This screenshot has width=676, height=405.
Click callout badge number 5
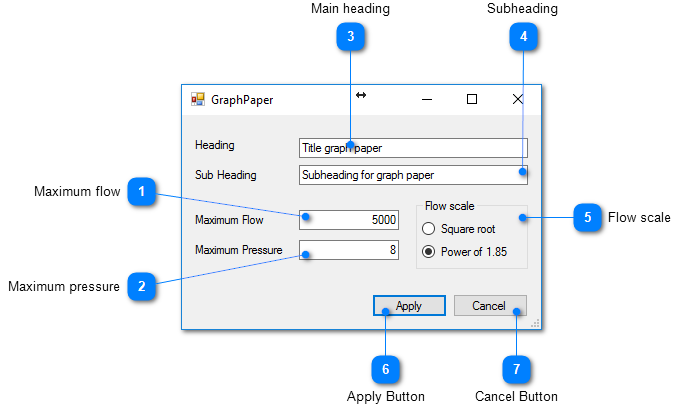pos(587,217)
